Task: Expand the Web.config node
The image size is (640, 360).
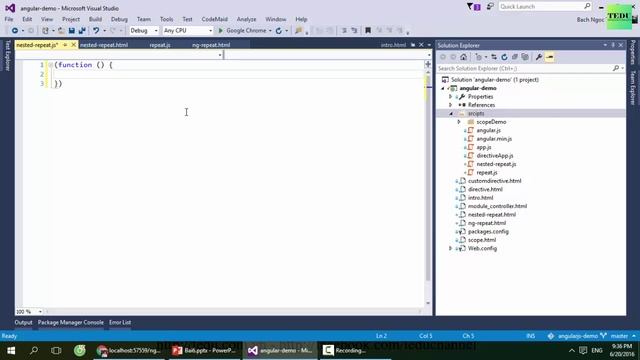Action: click(451, 249)
